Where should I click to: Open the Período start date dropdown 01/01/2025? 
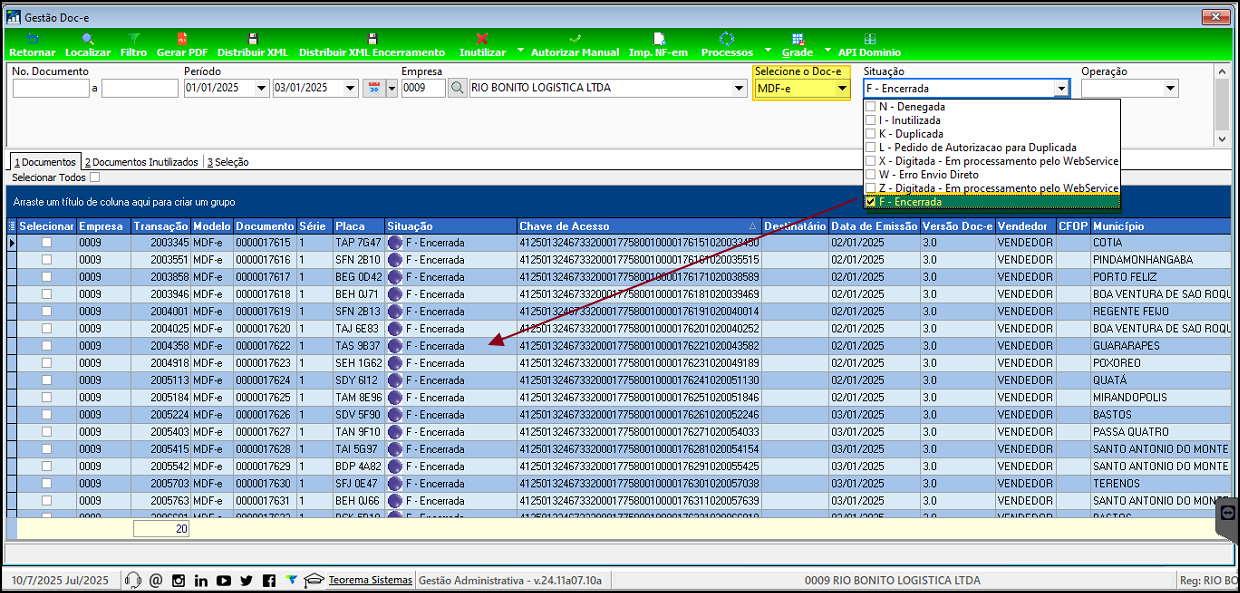point(262,88)
